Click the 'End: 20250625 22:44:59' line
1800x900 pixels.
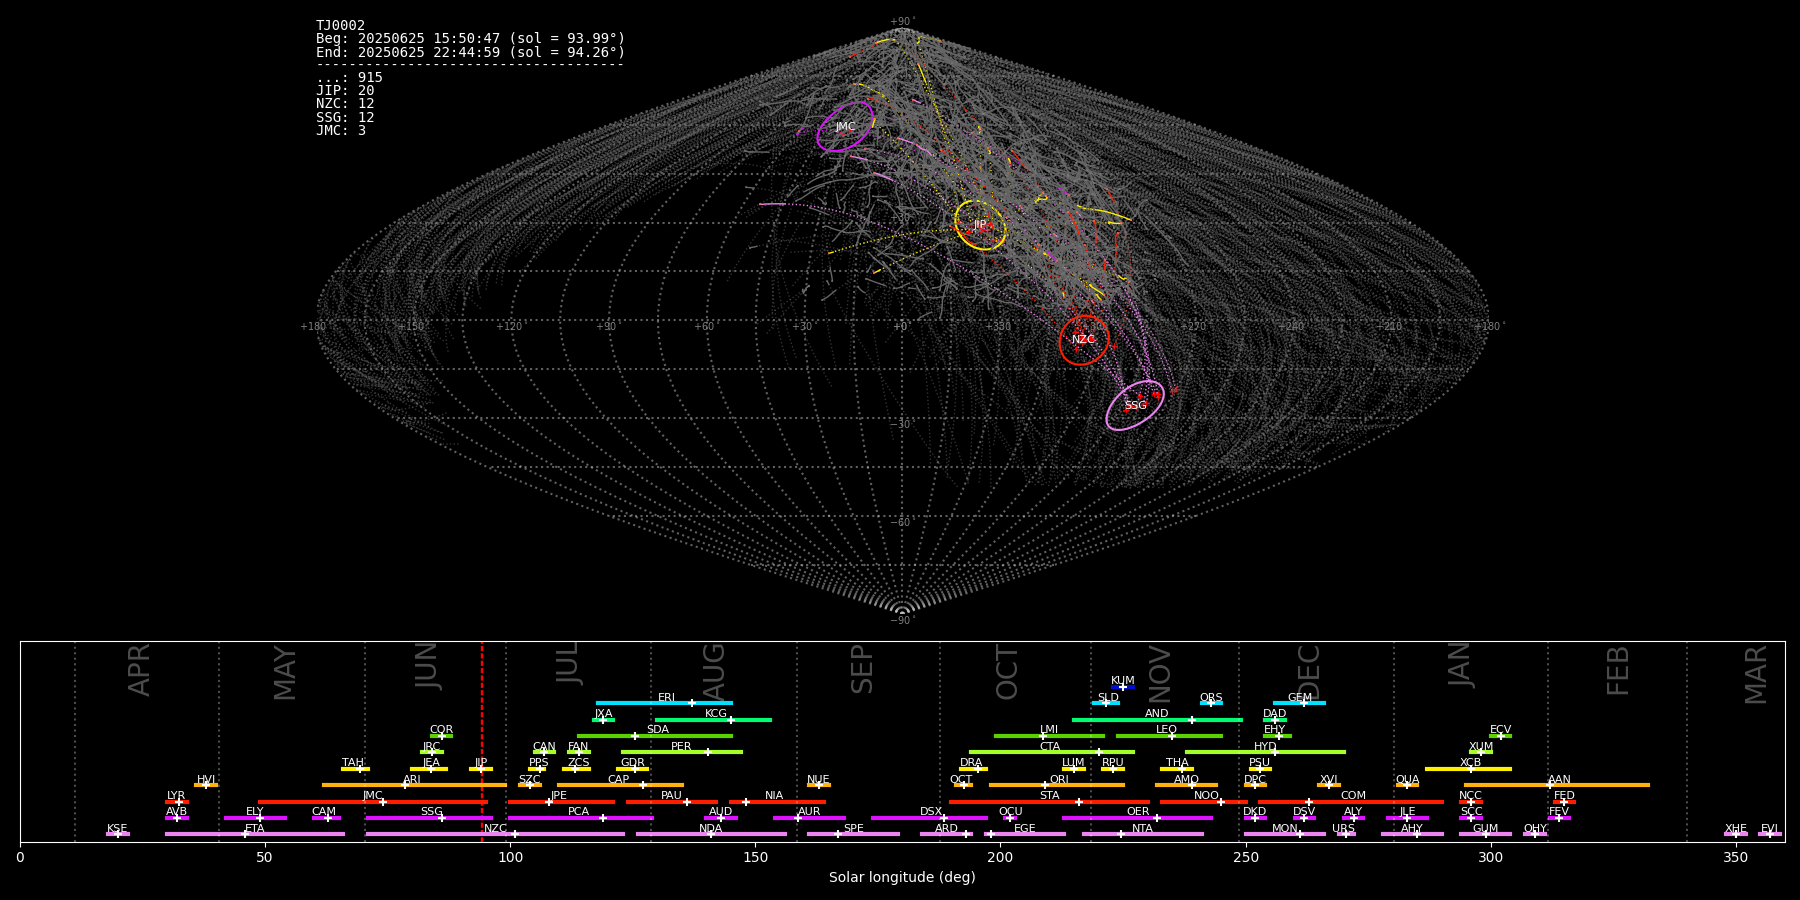point(470,52)
